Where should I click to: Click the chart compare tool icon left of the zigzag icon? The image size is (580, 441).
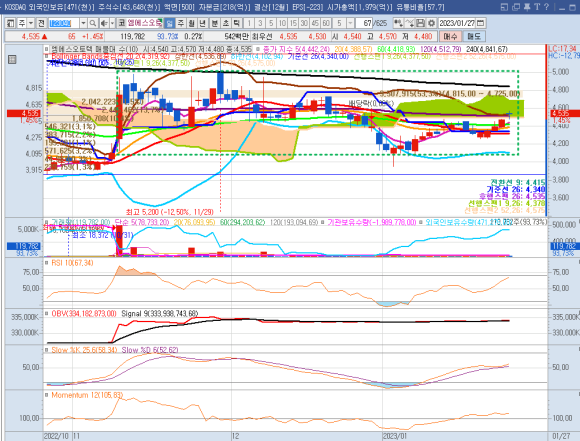[x=398, y=23]
